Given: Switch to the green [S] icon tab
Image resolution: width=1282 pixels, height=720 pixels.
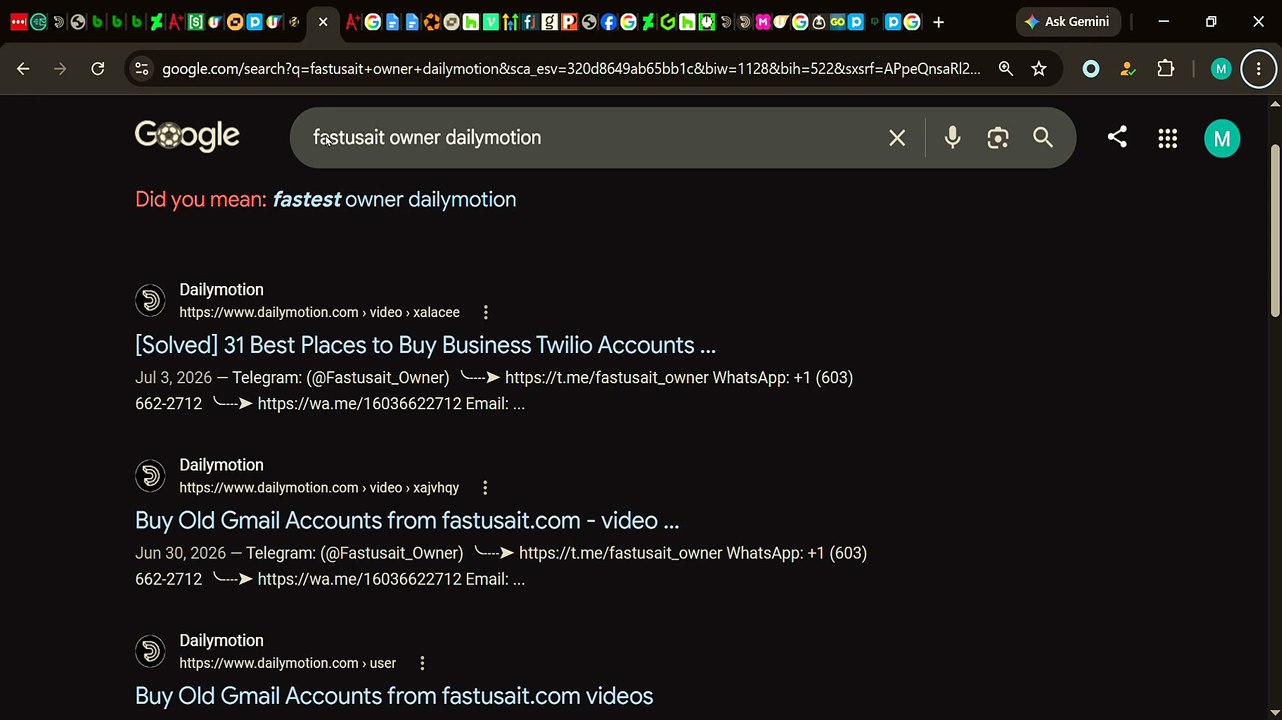Looking at the screenshot, I should pos(195,22).
